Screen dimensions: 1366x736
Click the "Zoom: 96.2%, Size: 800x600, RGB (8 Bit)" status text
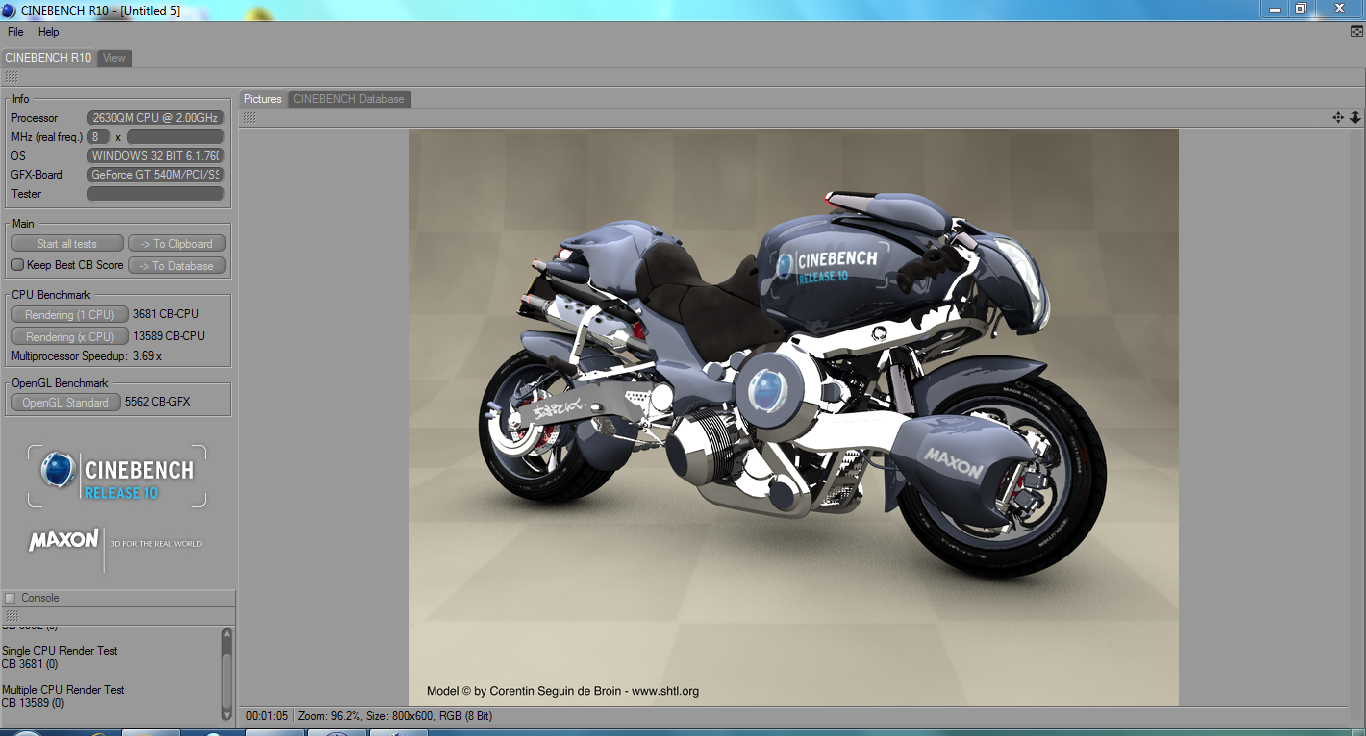point(395,716)
